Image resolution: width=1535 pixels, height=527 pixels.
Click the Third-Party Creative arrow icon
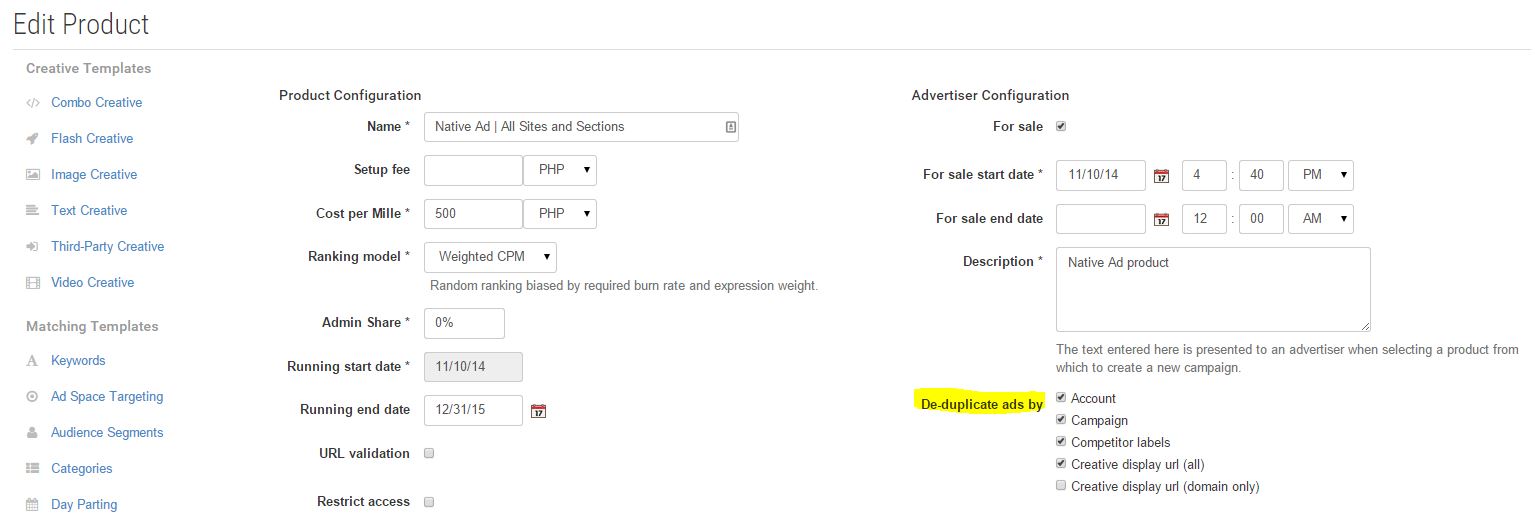pos(33,246)
